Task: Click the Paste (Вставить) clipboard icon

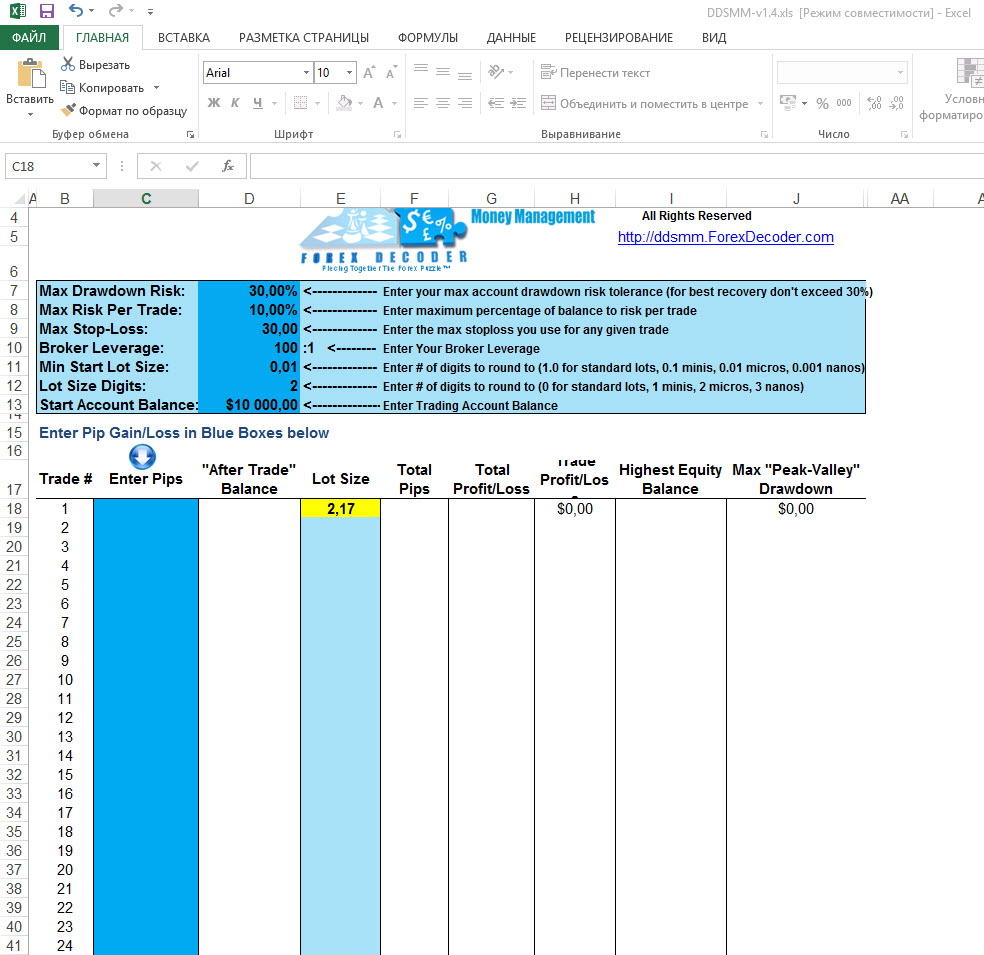Action: point(29,75)
